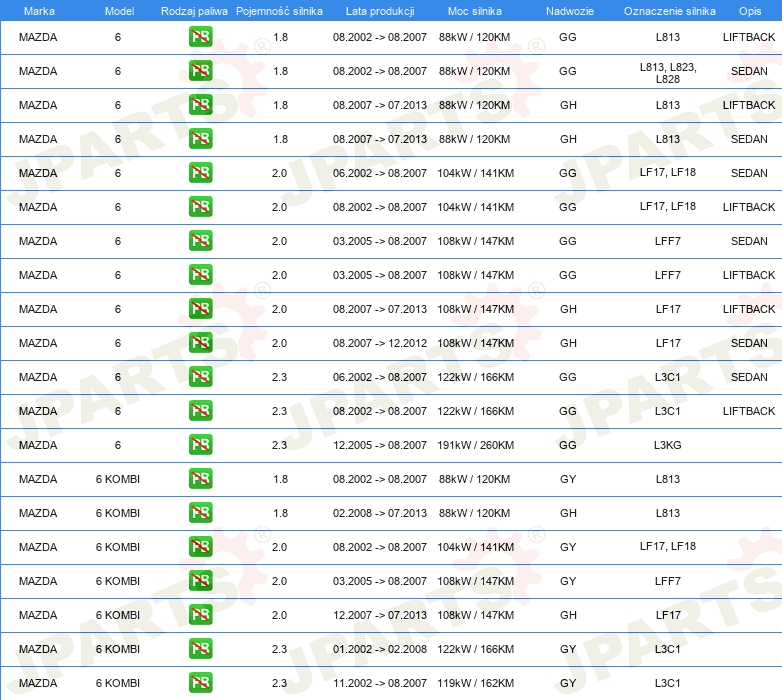The width and height of the screenshot is (782, 700).
Task: Click GH body cell in the 02.2008 KOMBI row
Action: pos(568,513)
